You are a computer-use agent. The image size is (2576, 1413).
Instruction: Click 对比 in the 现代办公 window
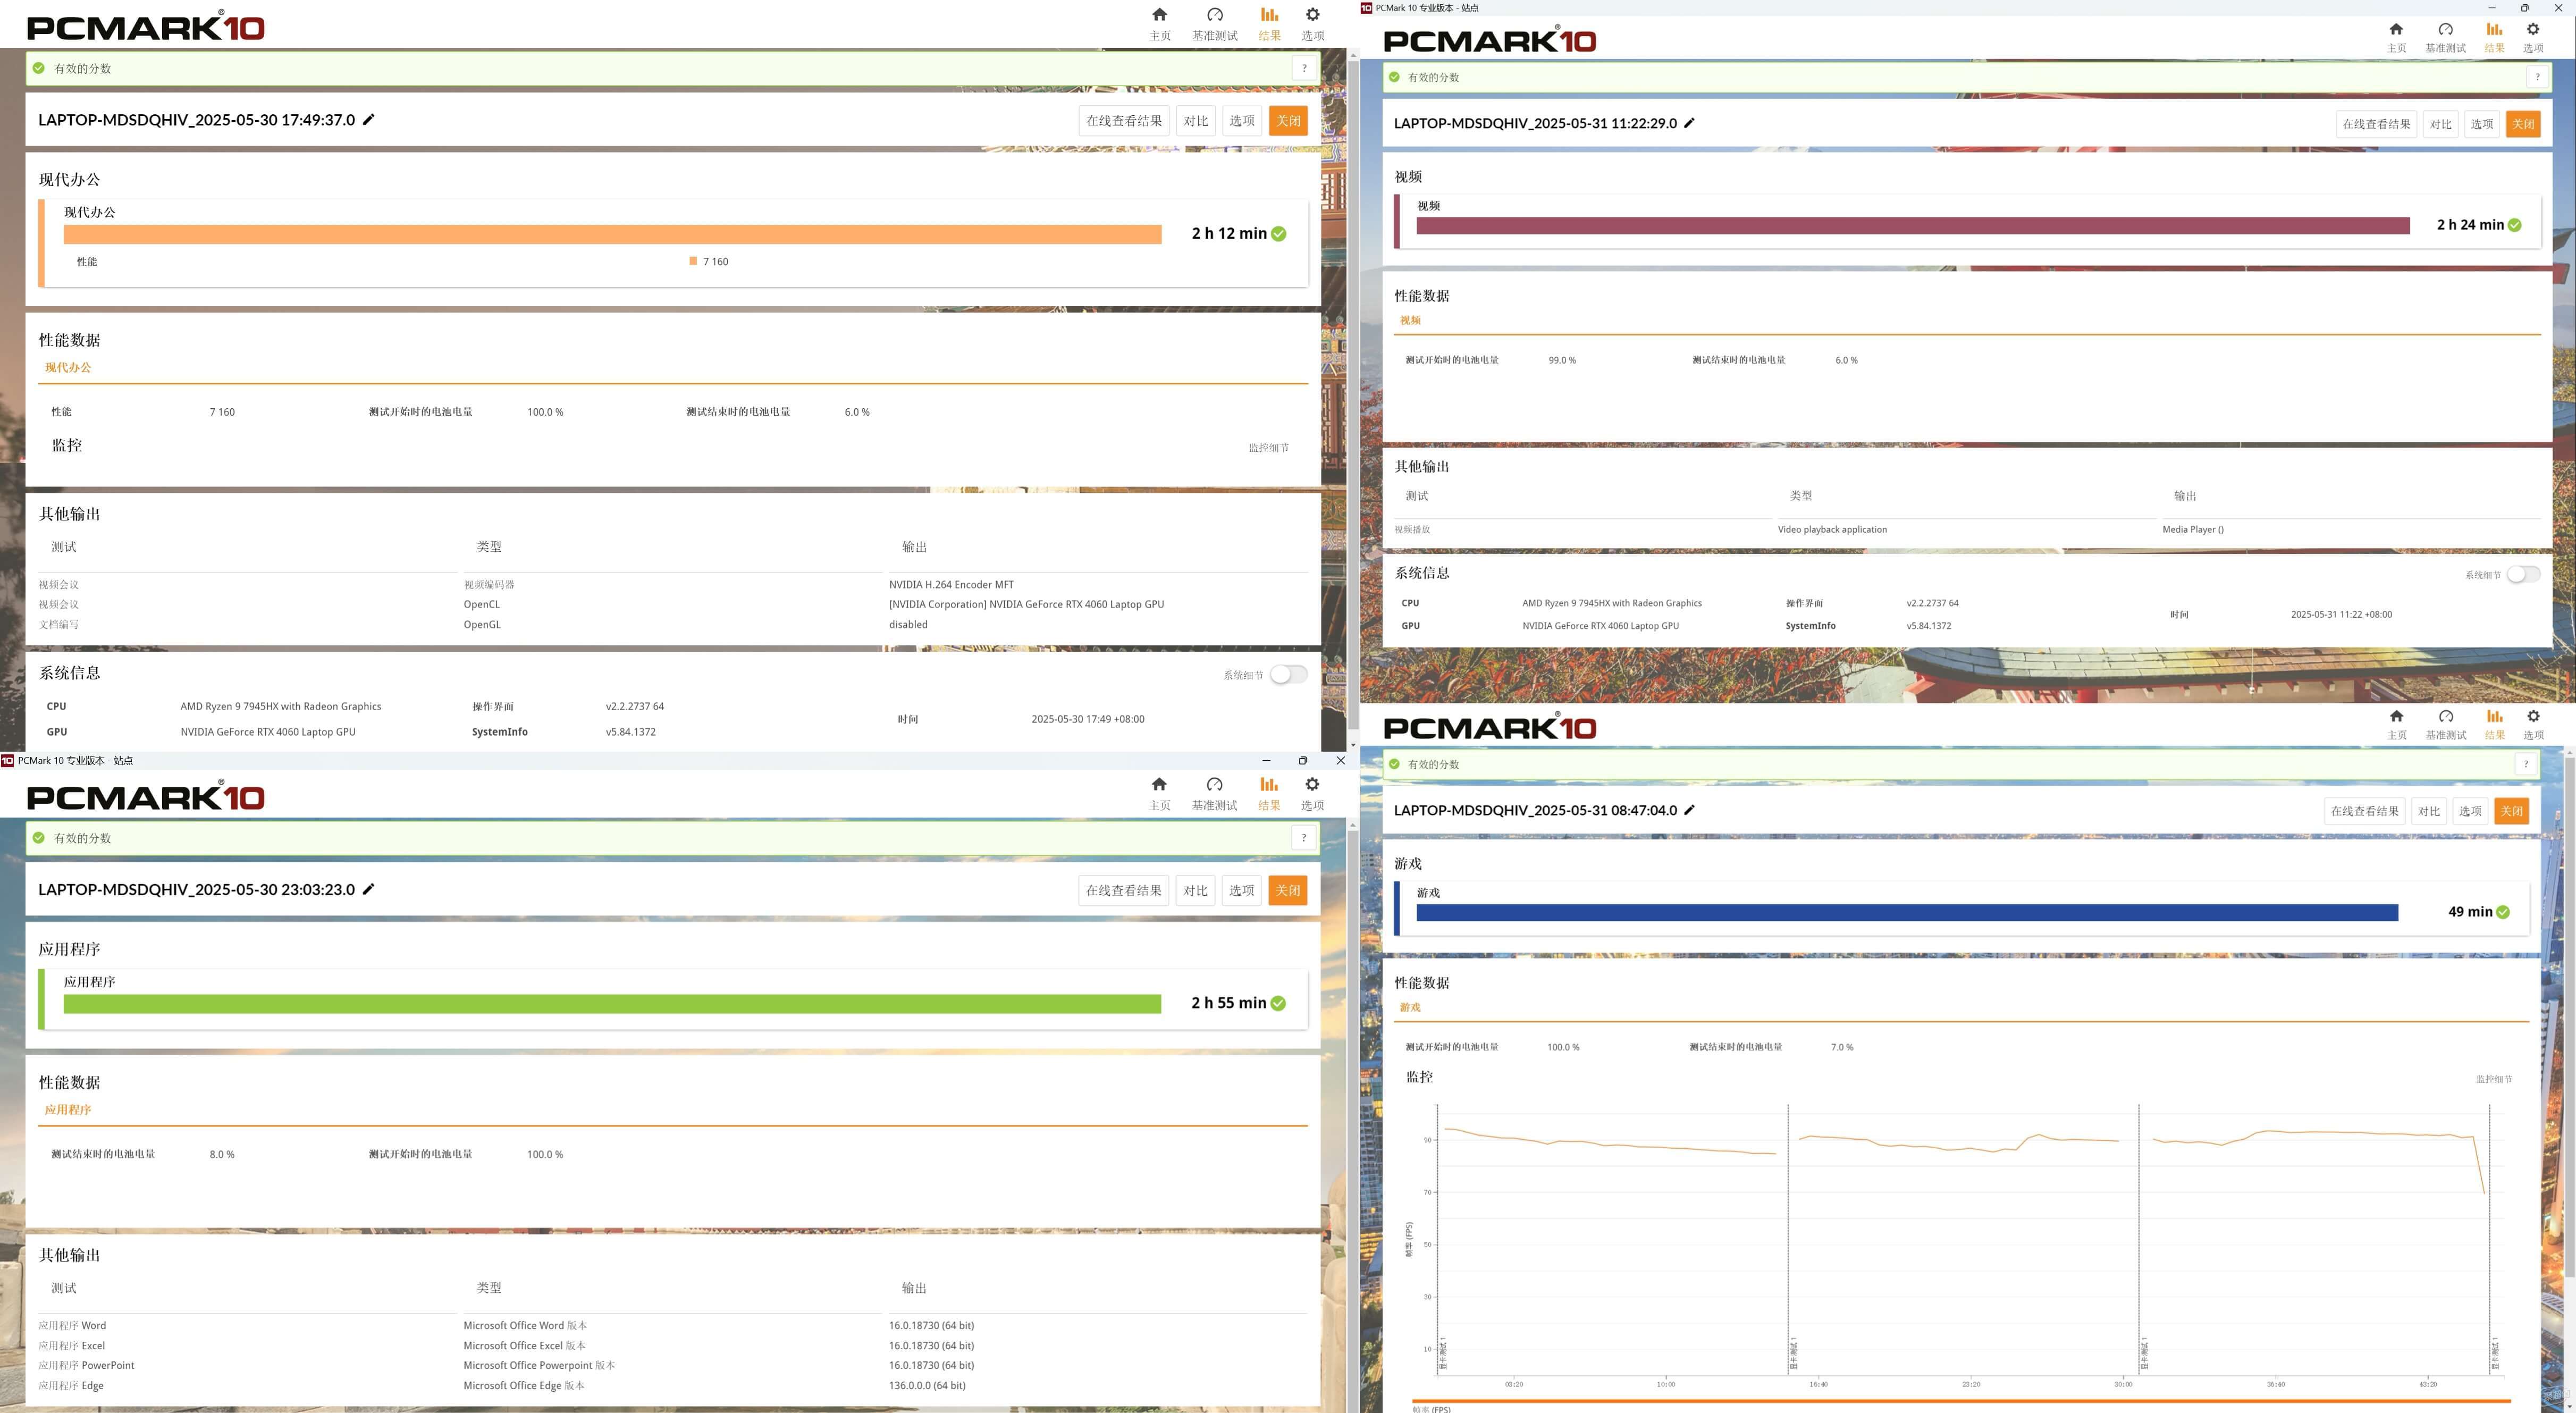coord(1196,121)
